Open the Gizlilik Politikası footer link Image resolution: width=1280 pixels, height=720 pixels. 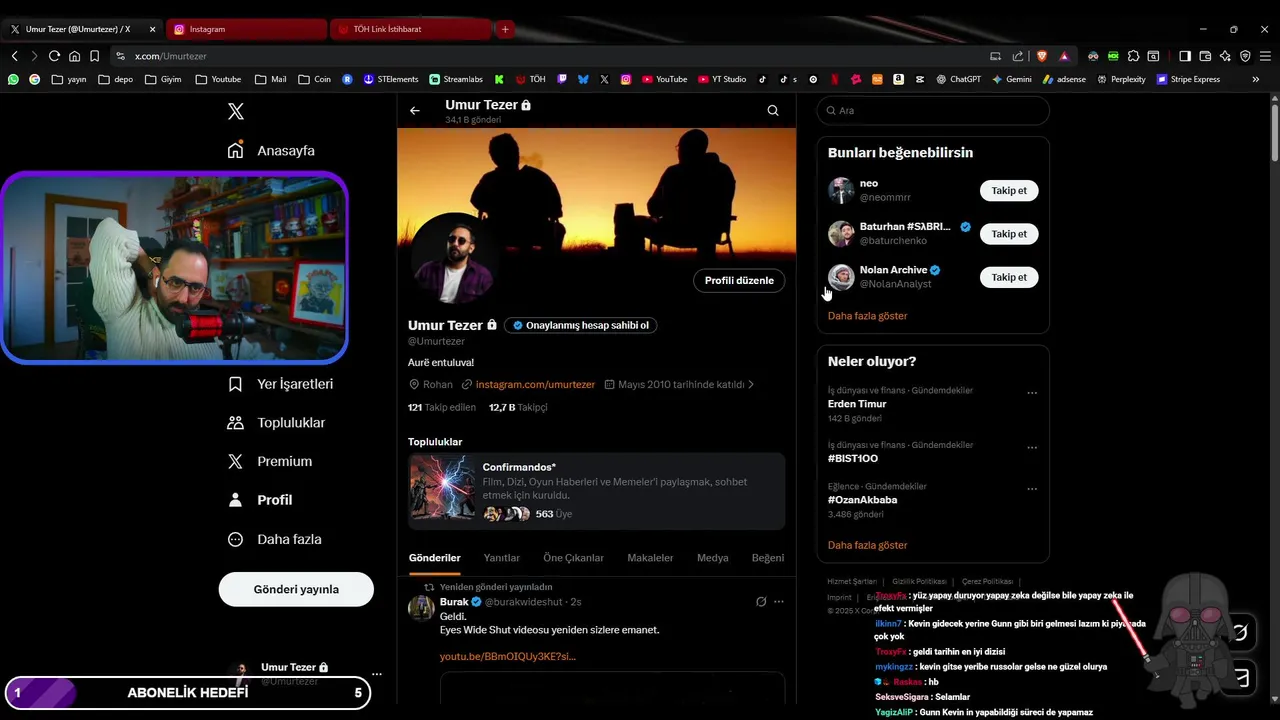[x=919, y=582]
